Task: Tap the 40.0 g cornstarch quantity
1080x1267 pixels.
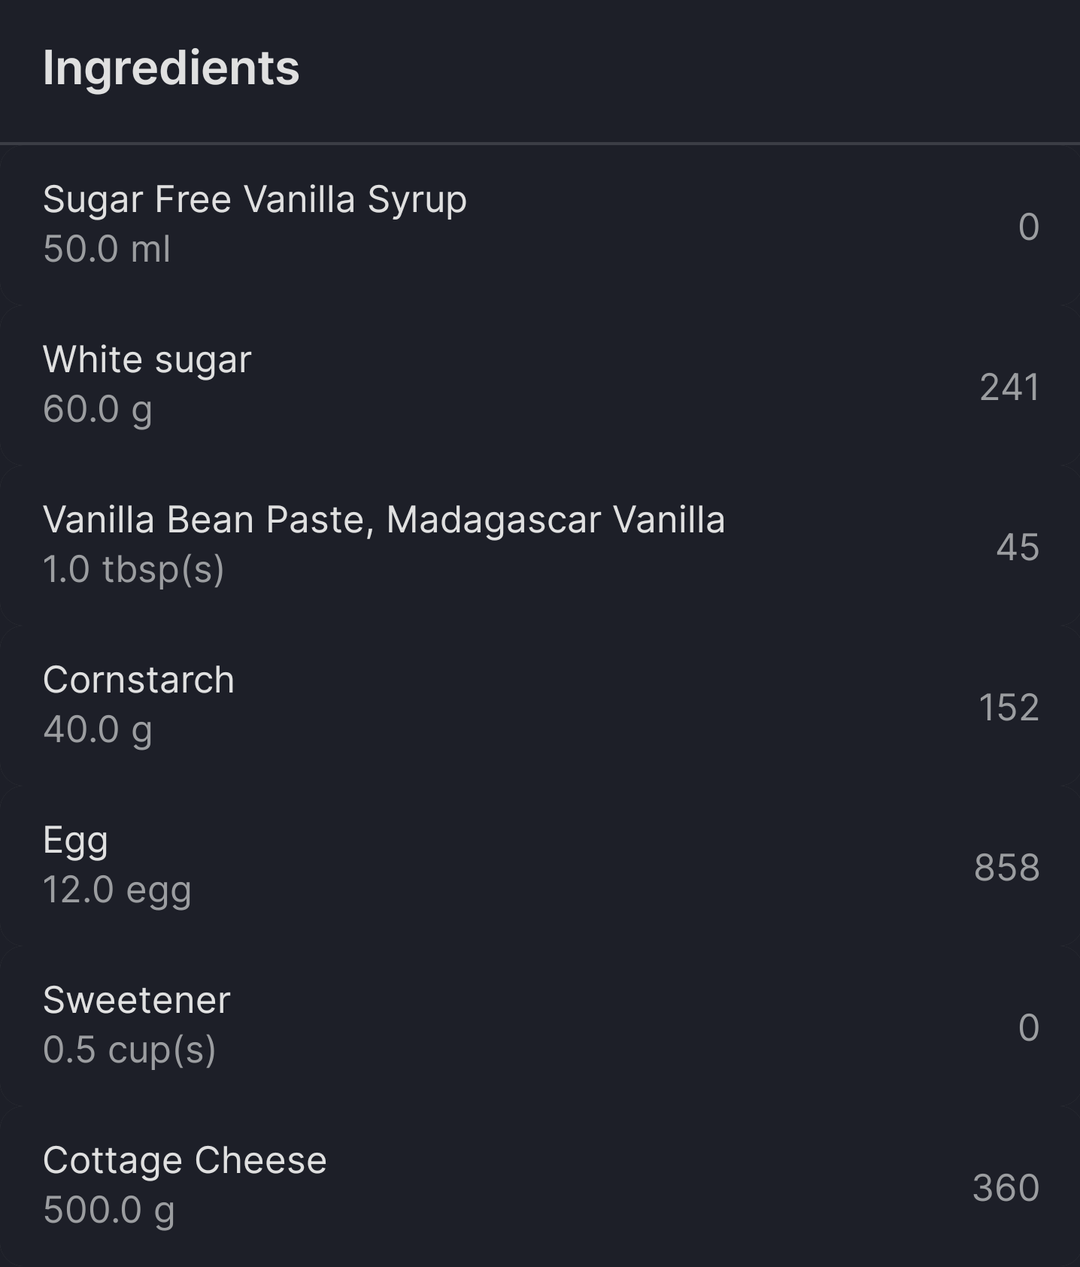Action: pos(98,730)
